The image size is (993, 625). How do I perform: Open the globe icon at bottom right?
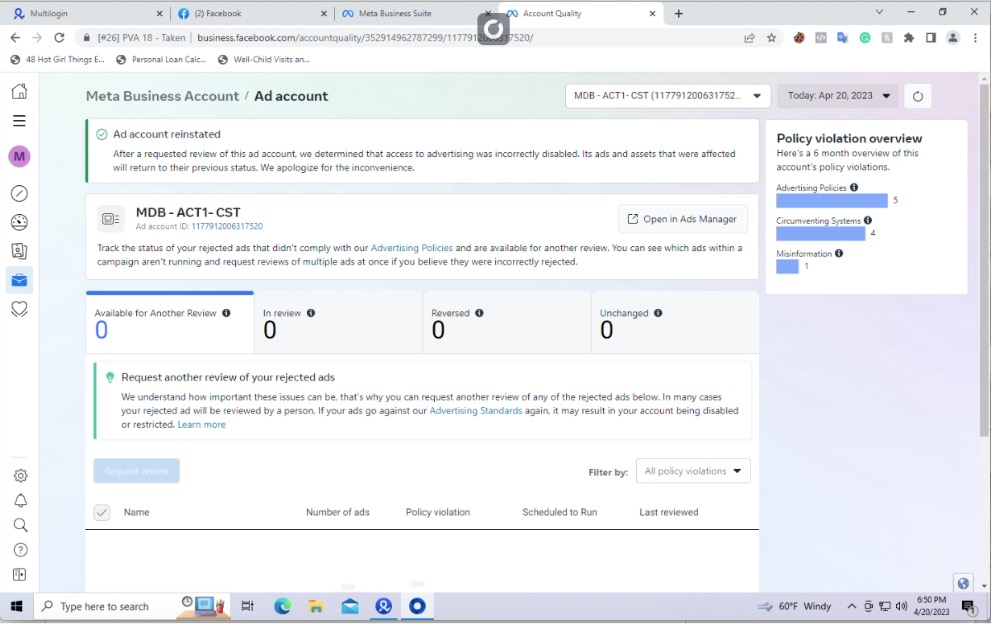click(963, 583)
